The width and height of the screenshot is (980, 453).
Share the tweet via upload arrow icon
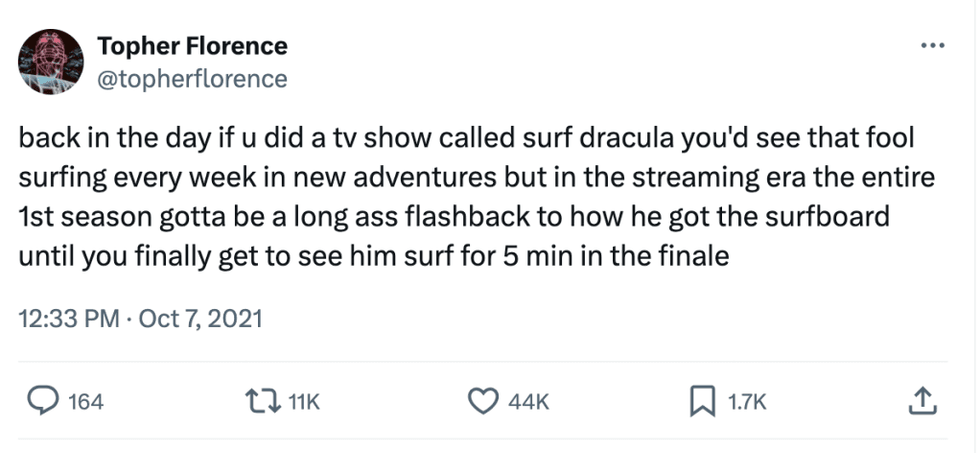pyautogui.click(x=921, y=402)
